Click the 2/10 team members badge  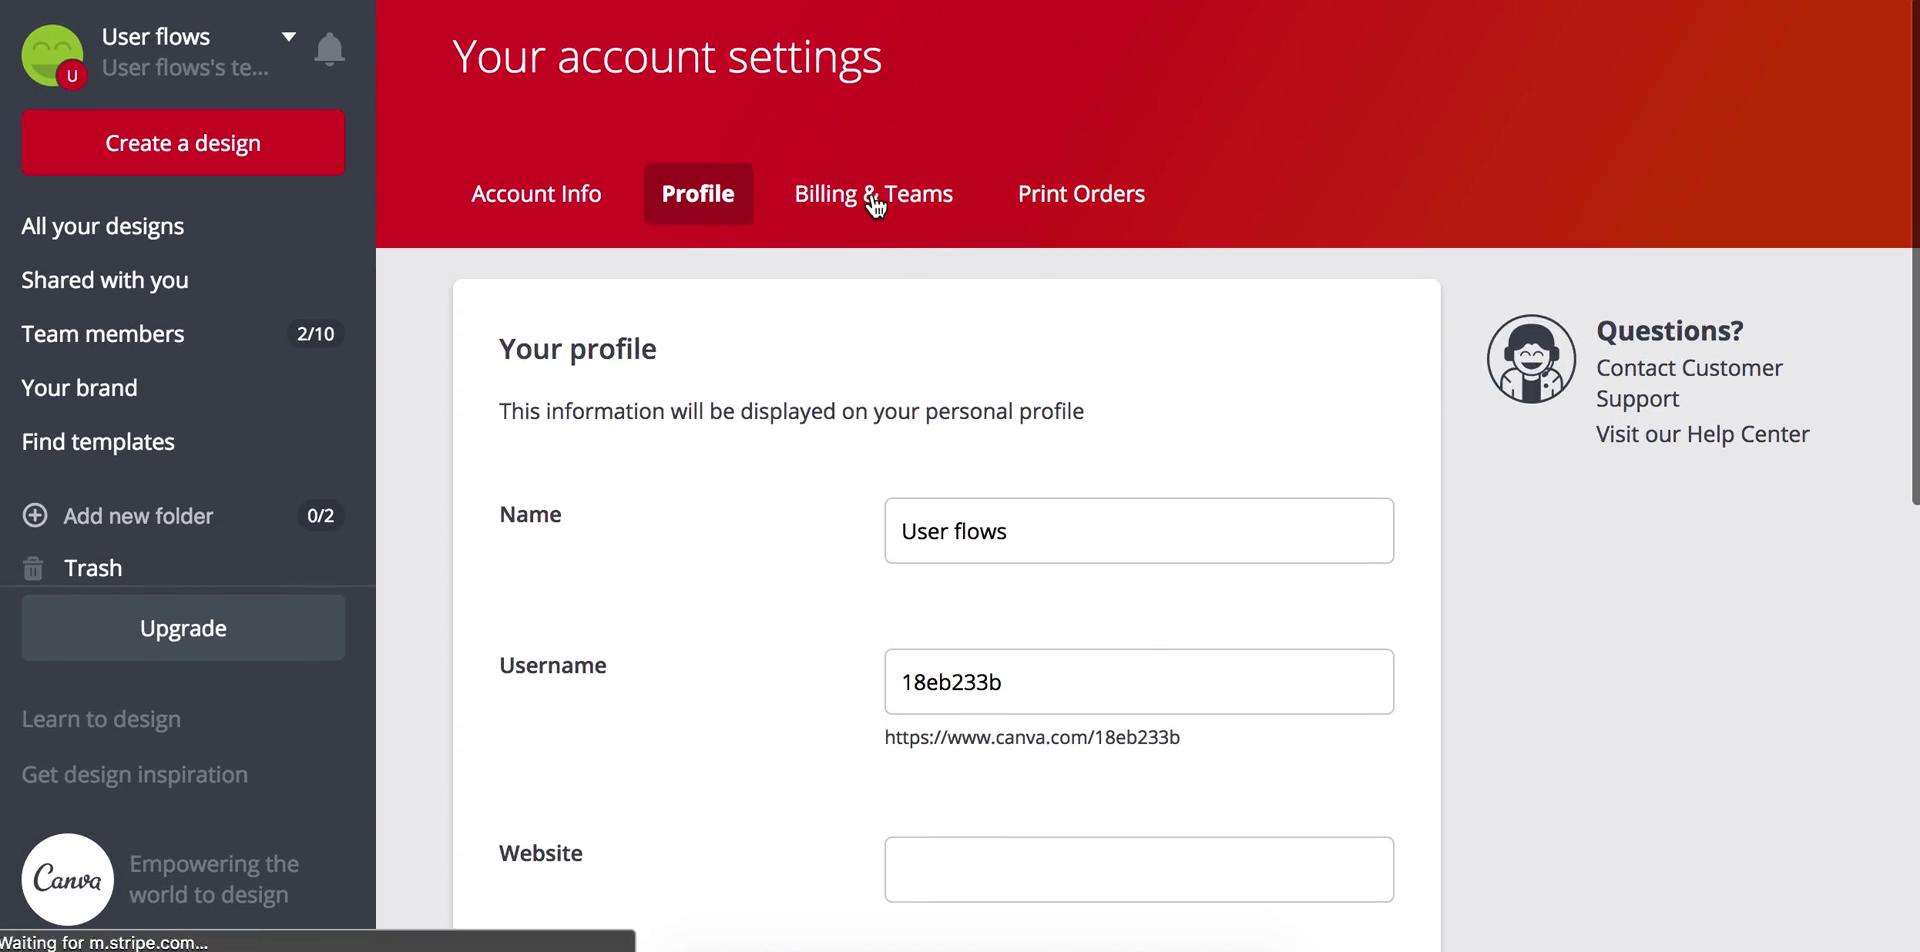(316, 334)
